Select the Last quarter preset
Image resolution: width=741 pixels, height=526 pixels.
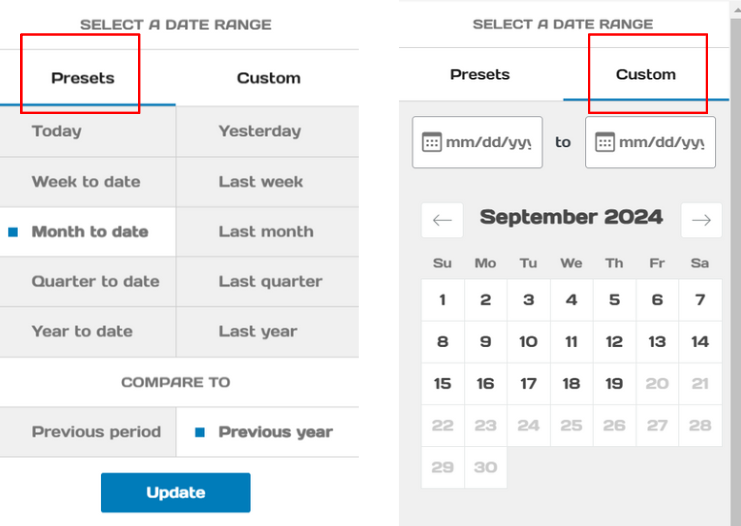point(267,282)
